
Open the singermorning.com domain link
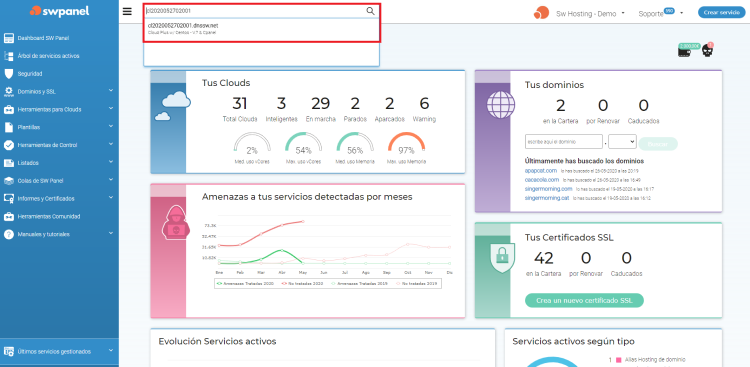(548, 189)
